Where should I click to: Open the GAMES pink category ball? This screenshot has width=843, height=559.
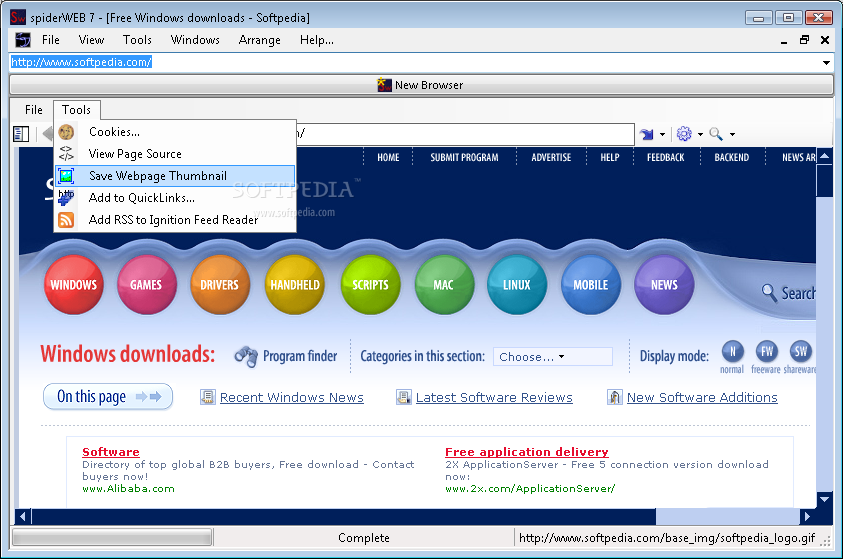pos(146,285)
